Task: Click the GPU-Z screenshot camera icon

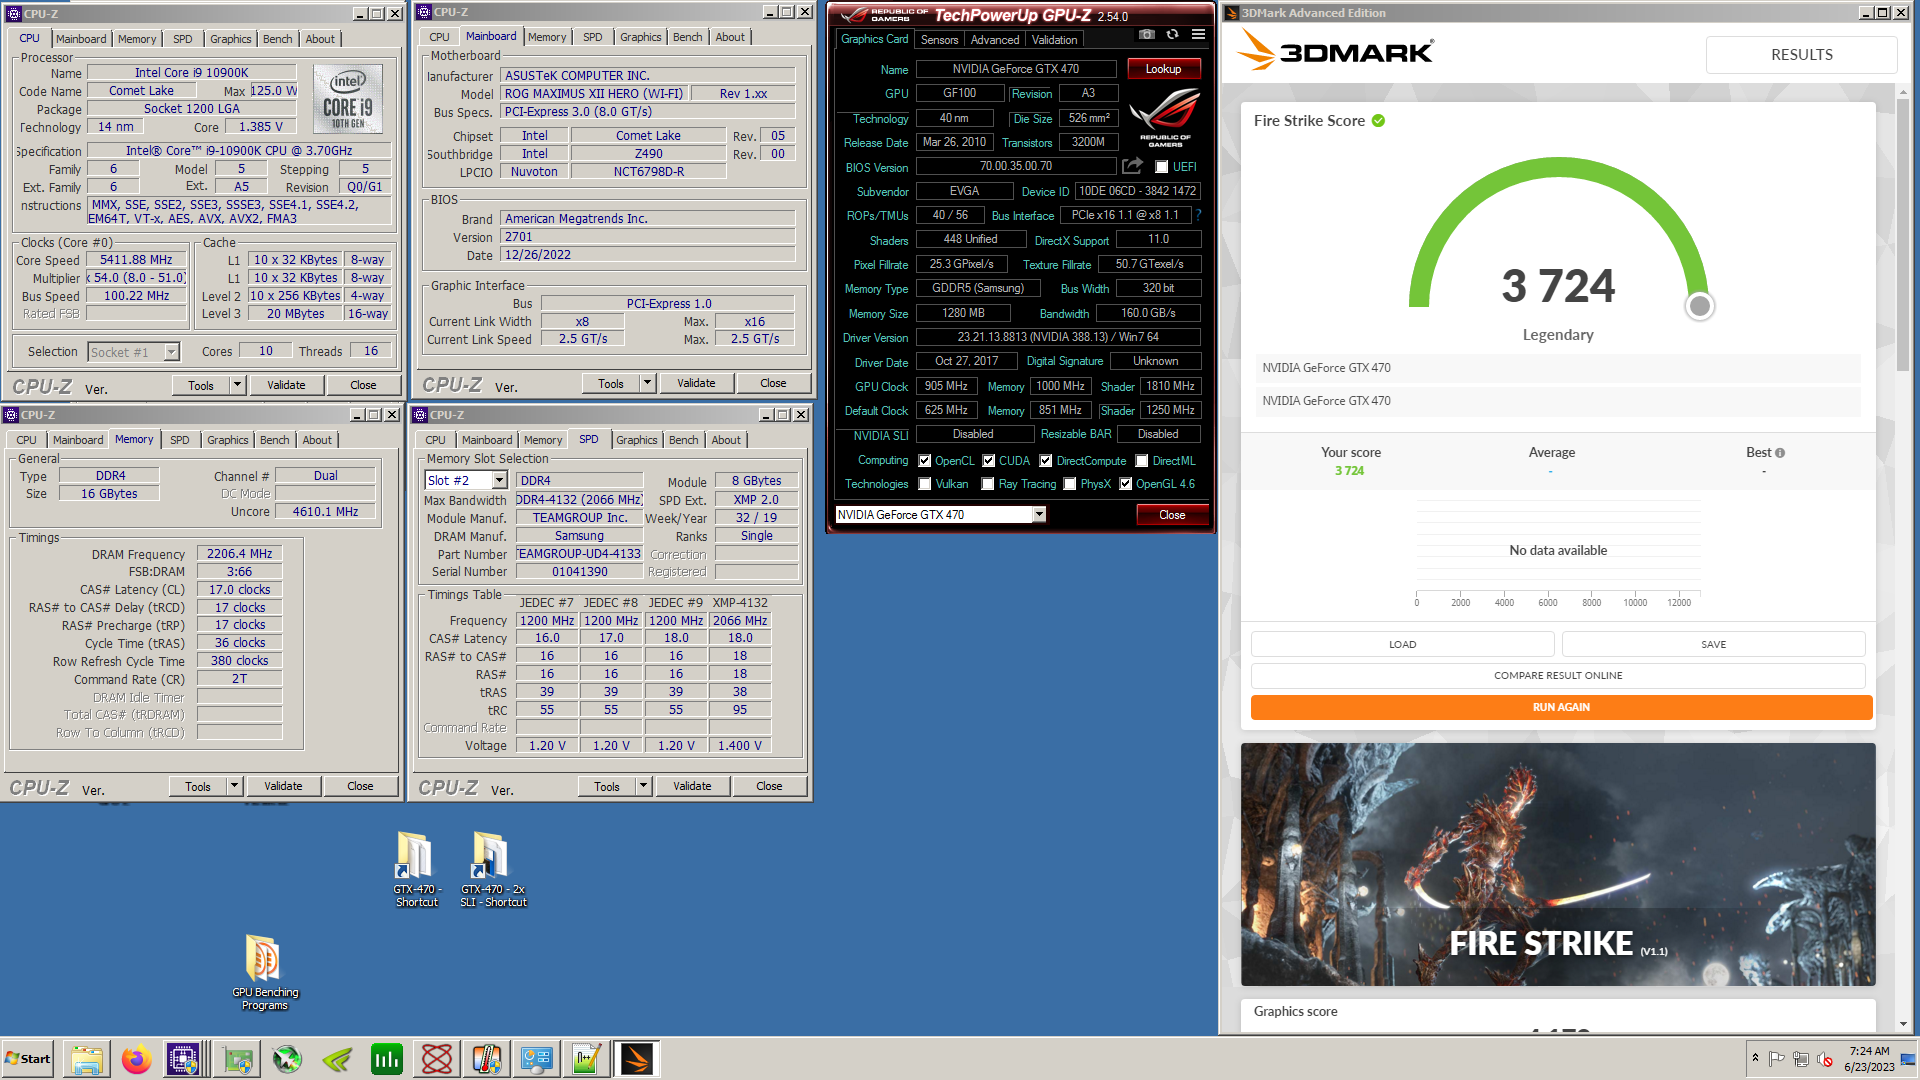Action: pyautogui.click(x=1147, y=34)
